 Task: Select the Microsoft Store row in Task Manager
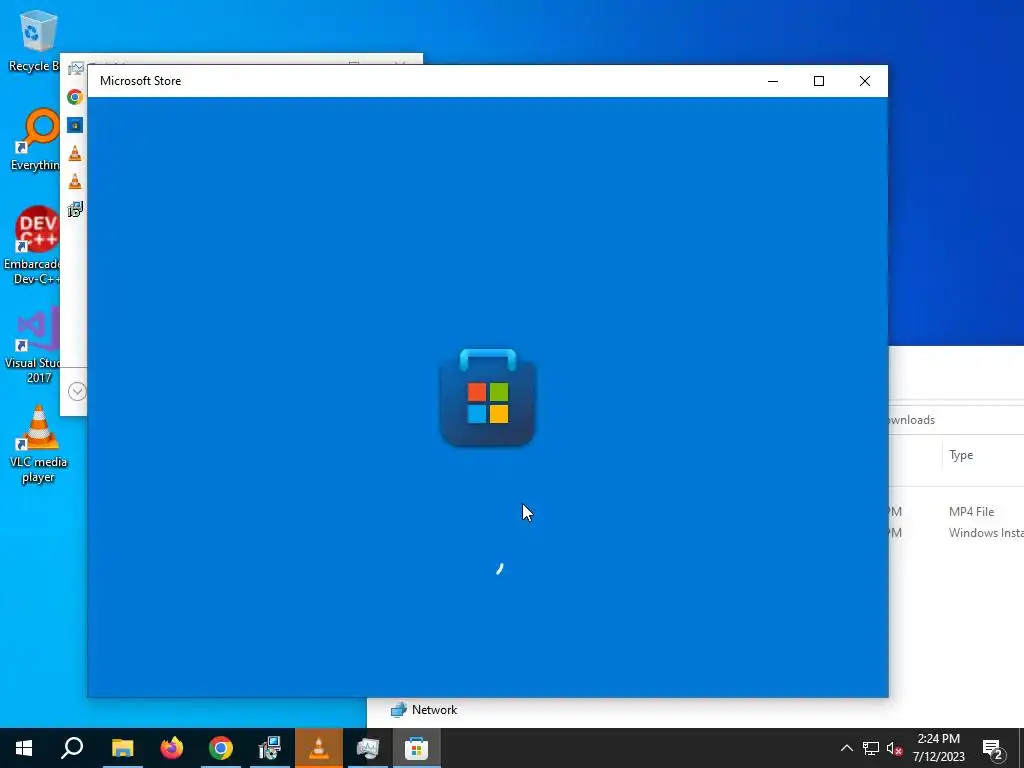[75, 125]
